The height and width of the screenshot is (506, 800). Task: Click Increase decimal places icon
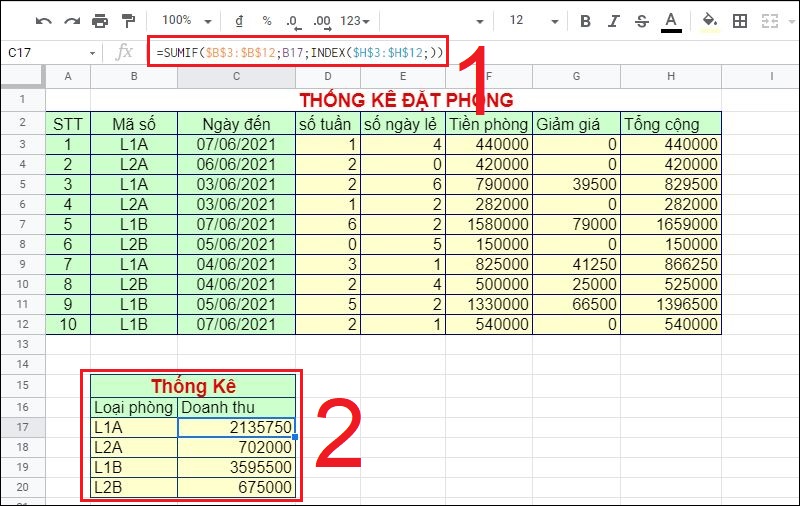322,21
